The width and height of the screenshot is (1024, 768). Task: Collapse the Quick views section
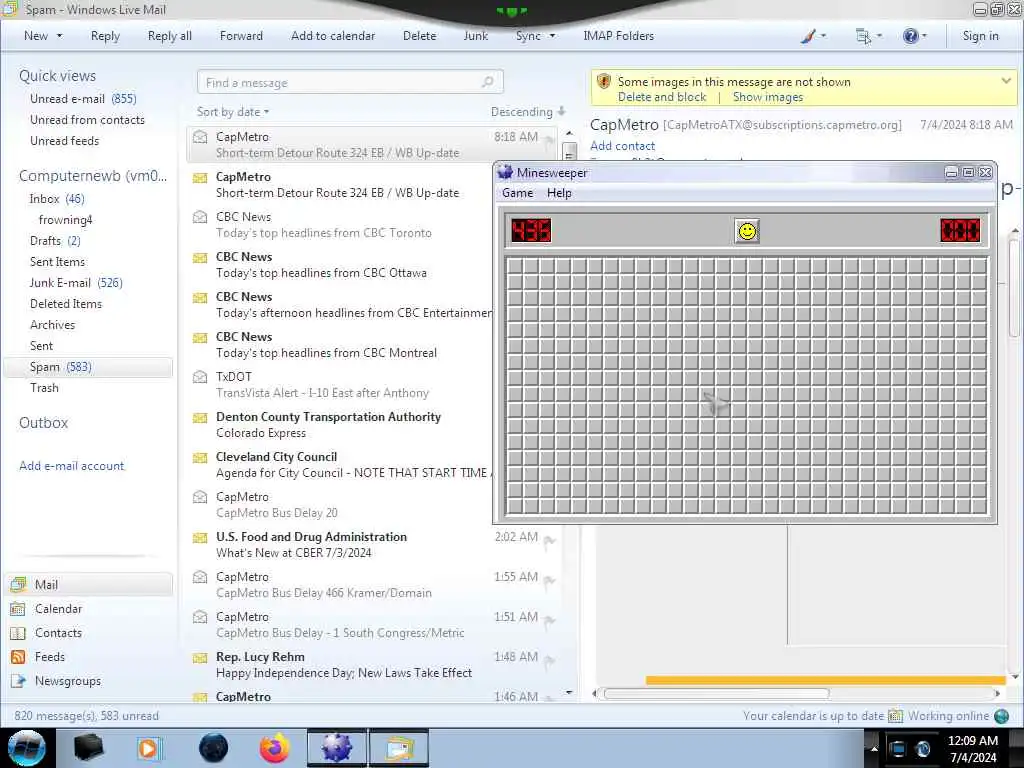click(x=57, y=76)
